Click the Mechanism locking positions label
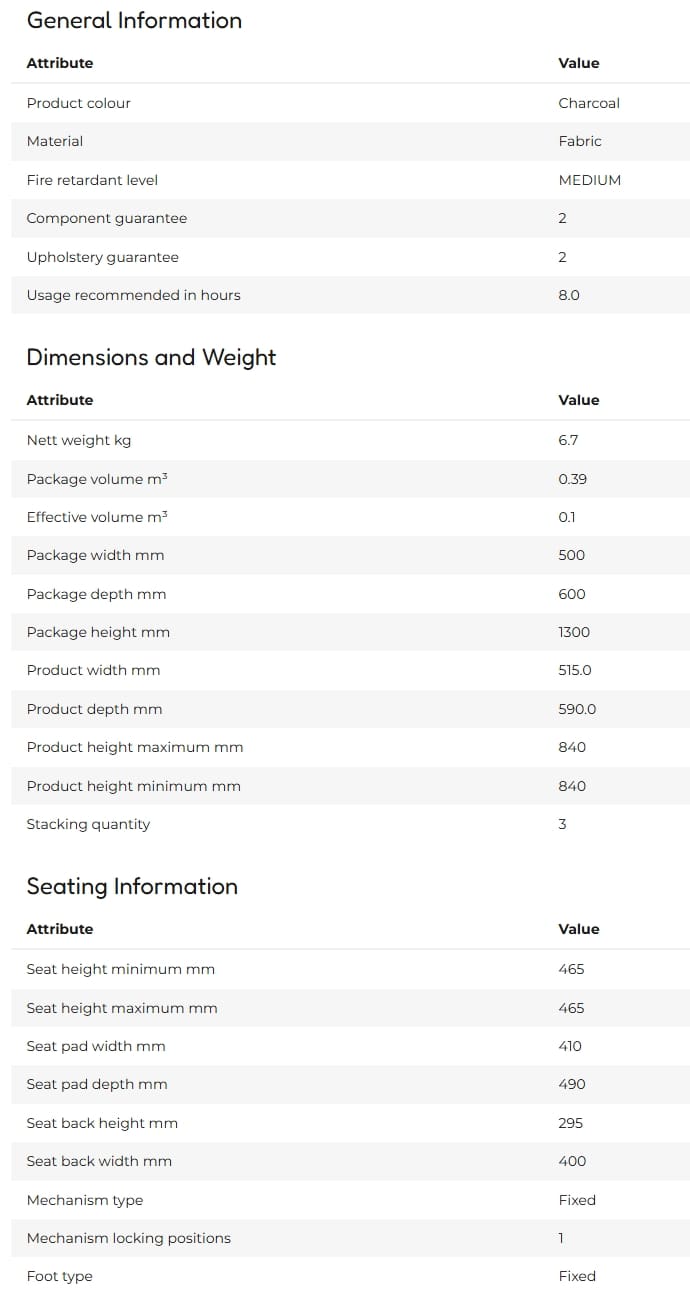This screenshot has height=1313, width=690. pos(128,1238)
